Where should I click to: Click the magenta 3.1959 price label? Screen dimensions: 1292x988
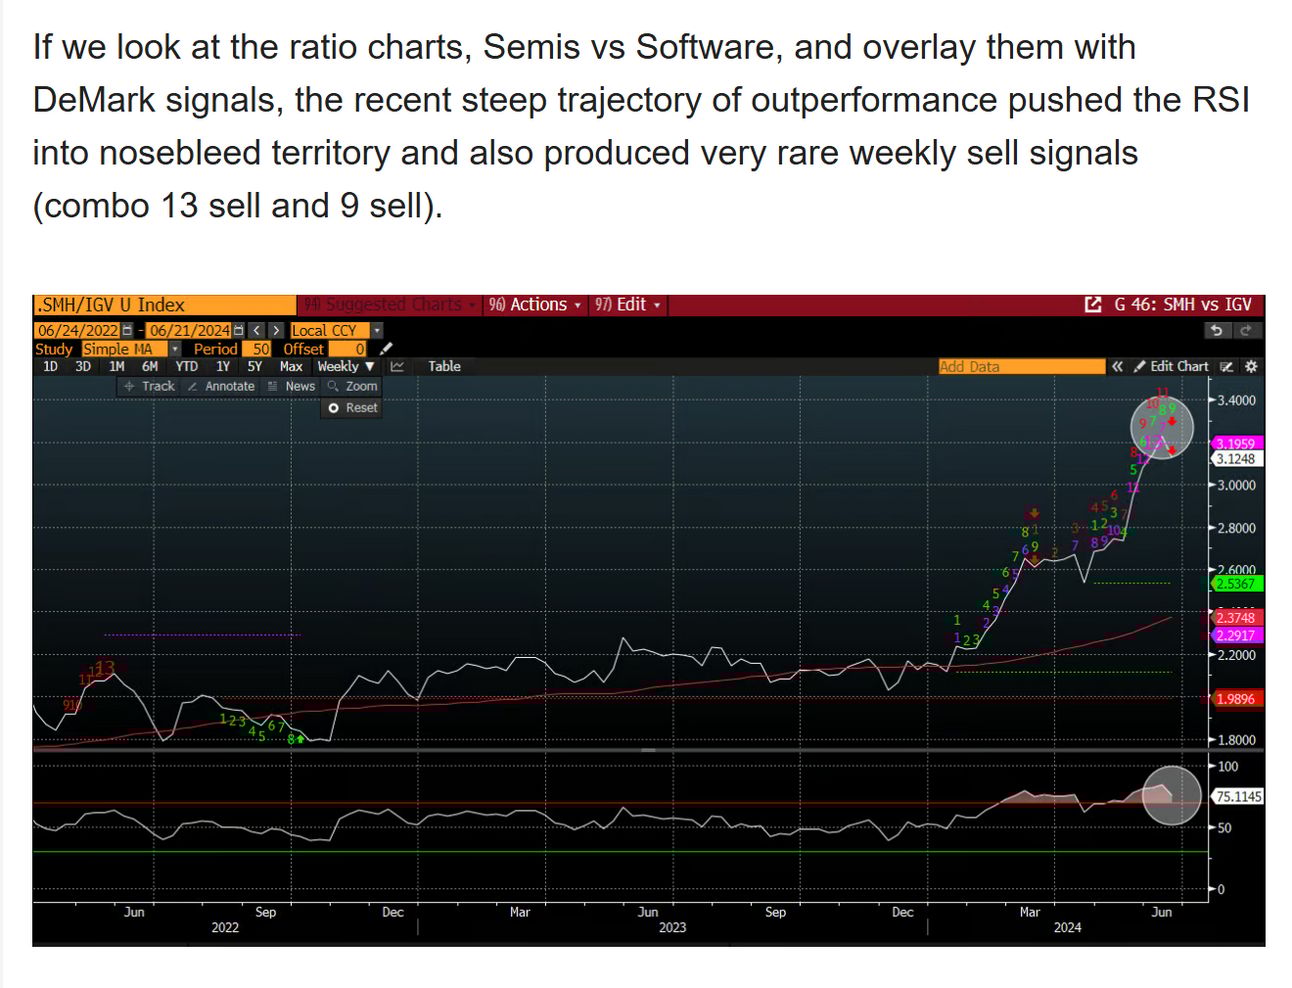pos(1235,443)
